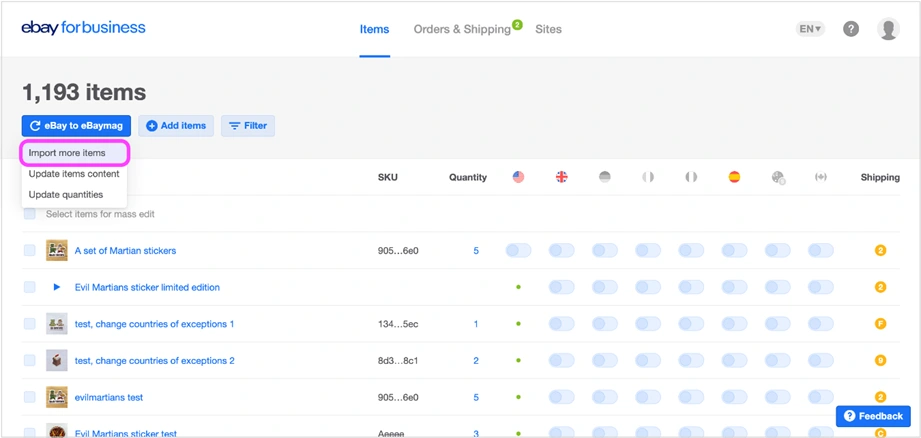Click the greyed Germany flag column icon
Image resolution: width=921 pixels, height=438 pixels.
tap(604, 177)
